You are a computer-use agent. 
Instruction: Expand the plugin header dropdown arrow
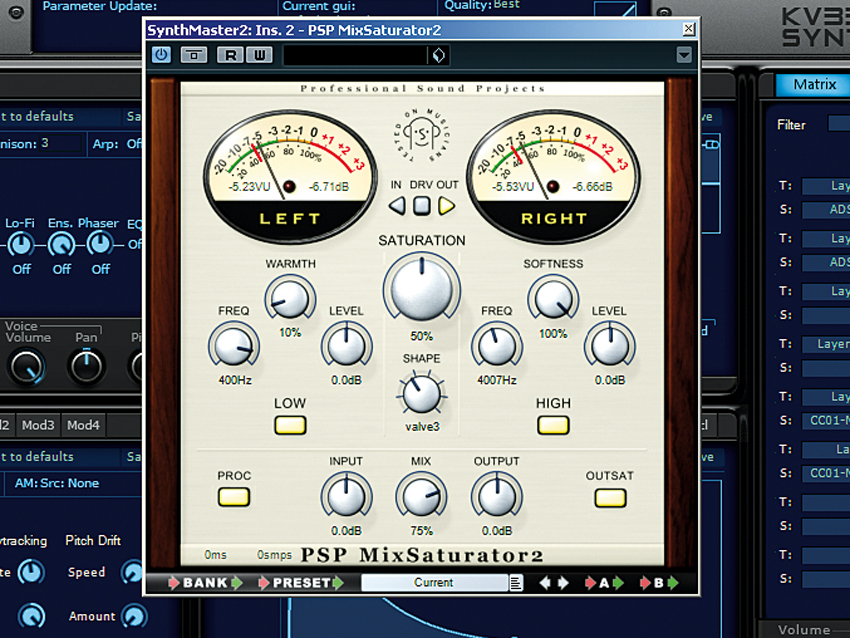[x=684, y=55]
